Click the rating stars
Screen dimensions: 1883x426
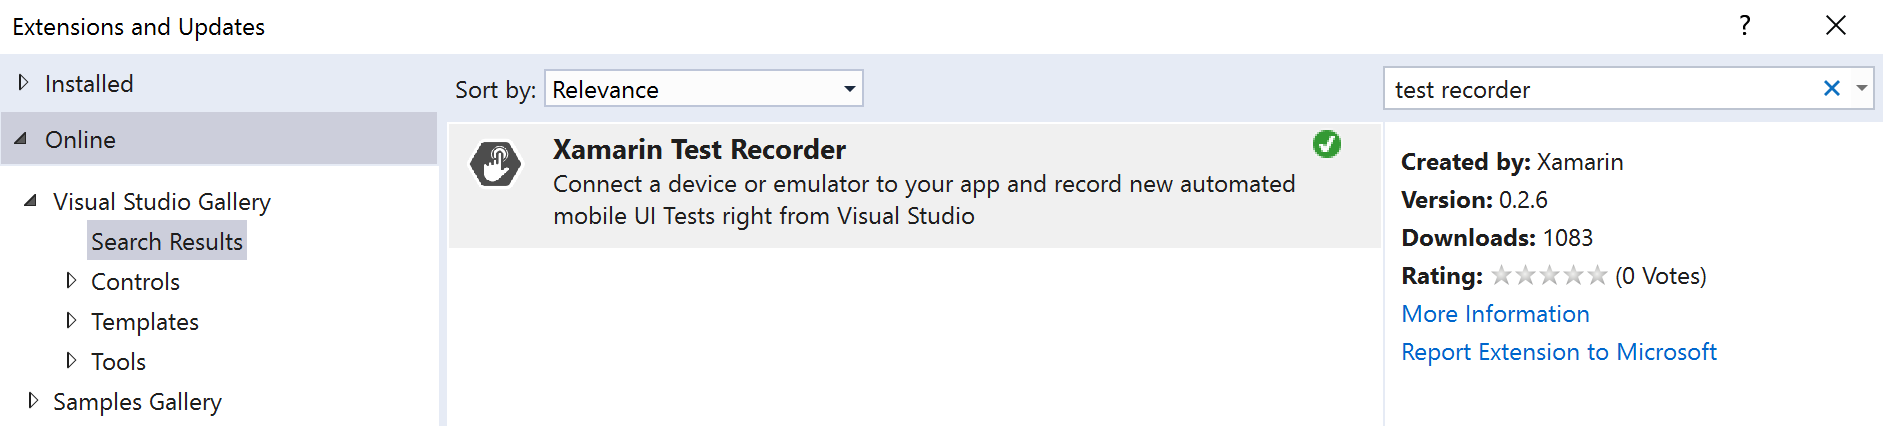[x=1549, y=275]
